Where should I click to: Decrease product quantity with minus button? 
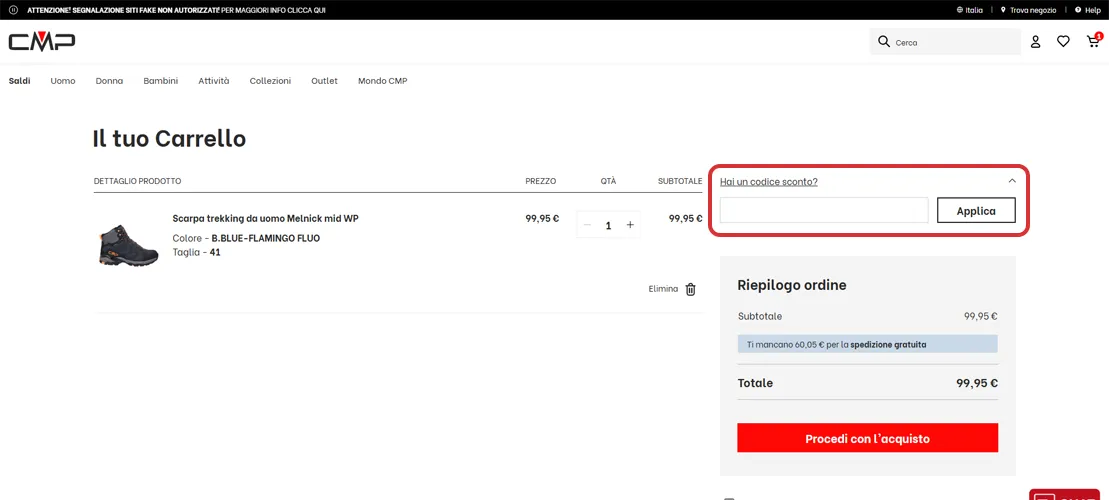(586, 225)
